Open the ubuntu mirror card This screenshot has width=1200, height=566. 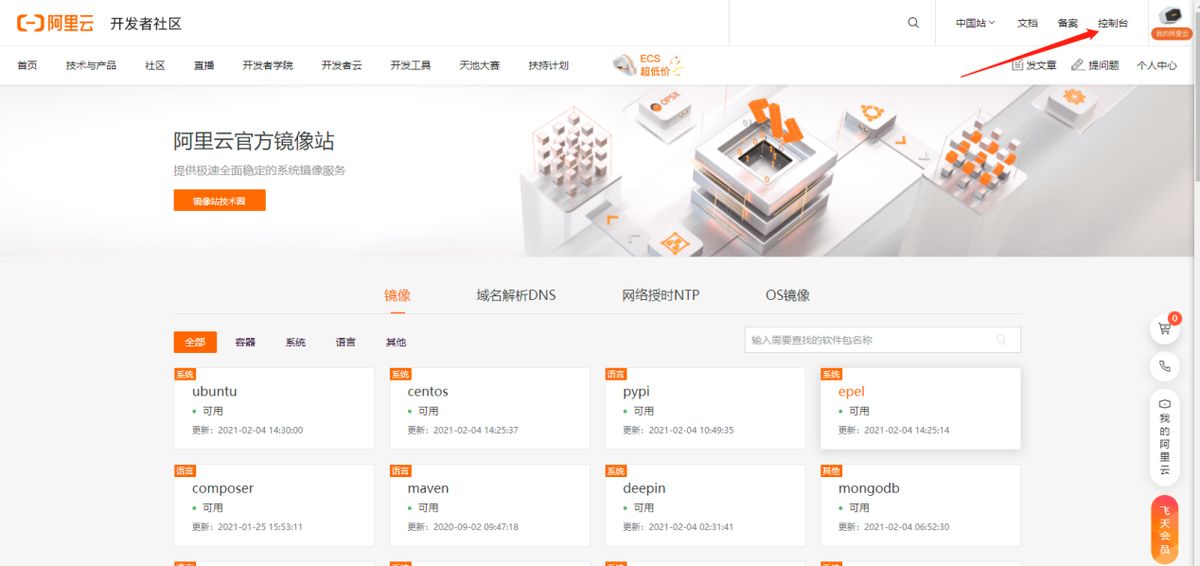pos(274,409)
